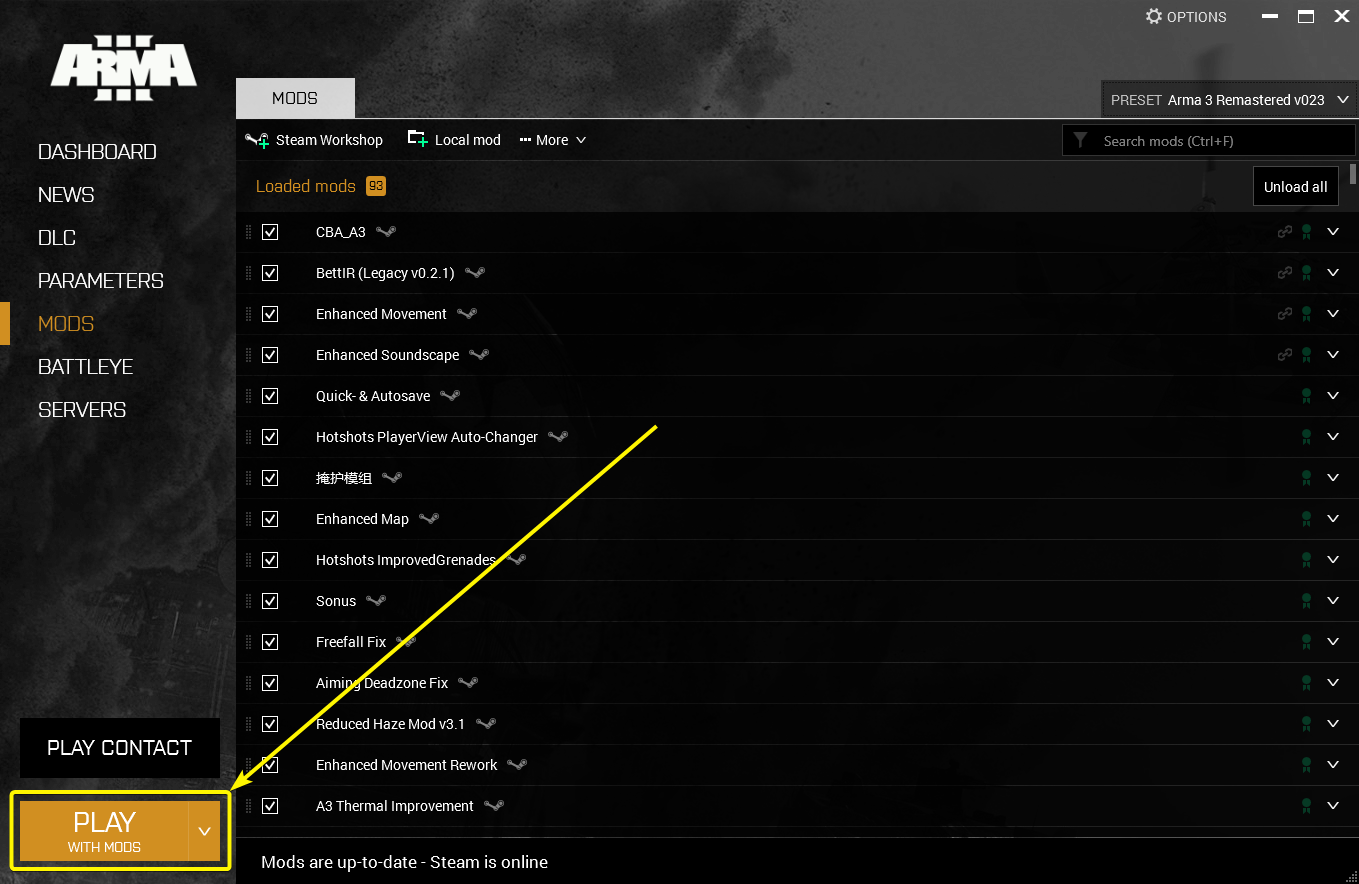The image size is (1359, 884).
Task: Click the drag handle of the CBA_A3 row
Action: [249, 232]
